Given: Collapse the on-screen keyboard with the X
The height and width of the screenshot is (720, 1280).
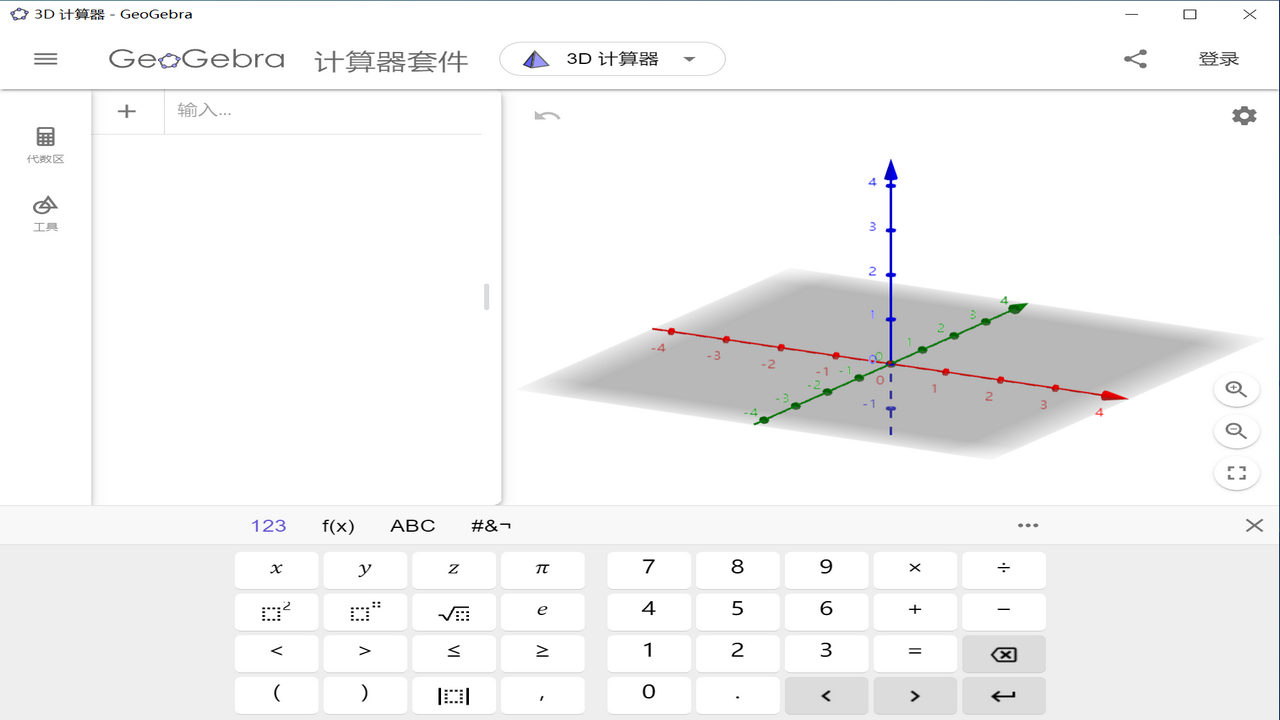Looking at the screenshot, I should point(1255,524).
